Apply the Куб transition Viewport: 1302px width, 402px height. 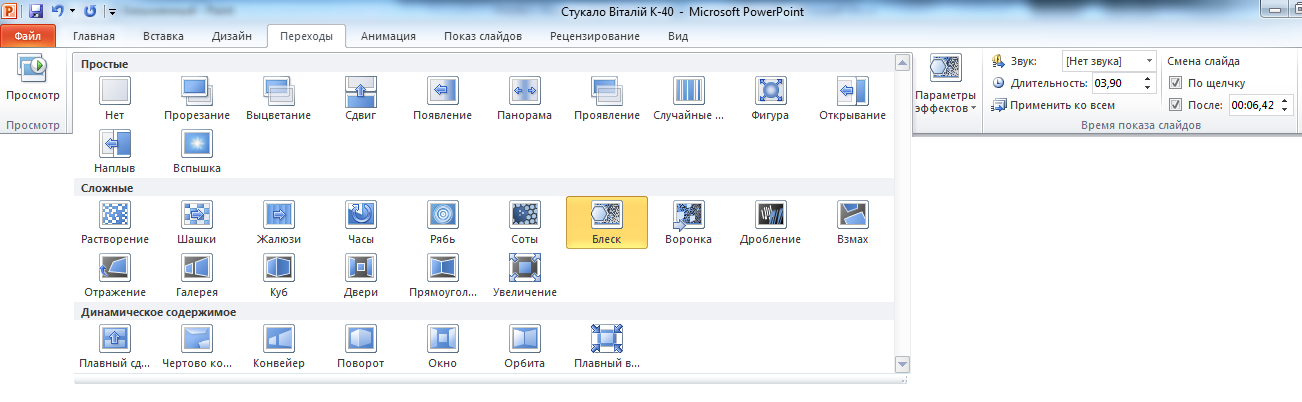point(279,275)
